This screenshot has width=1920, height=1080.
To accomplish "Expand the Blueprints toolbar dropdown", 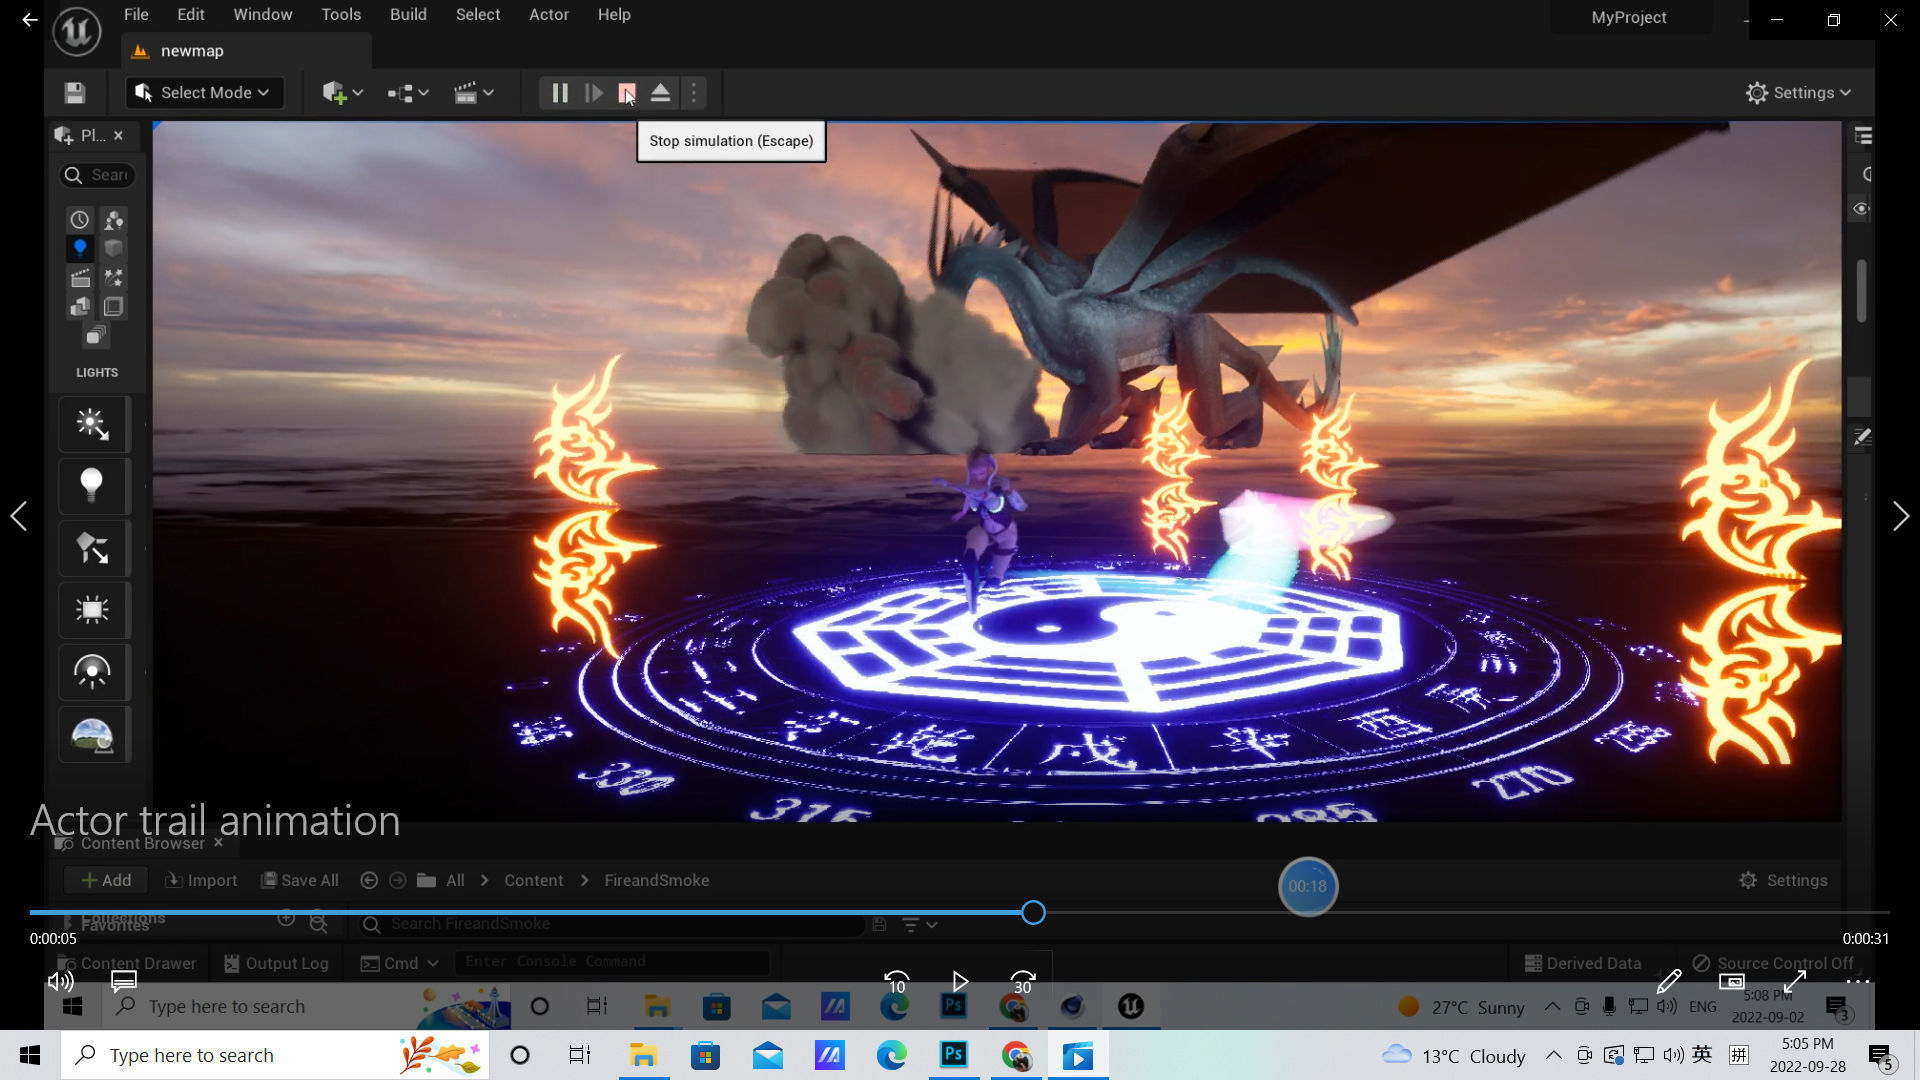I will [408, 93].
